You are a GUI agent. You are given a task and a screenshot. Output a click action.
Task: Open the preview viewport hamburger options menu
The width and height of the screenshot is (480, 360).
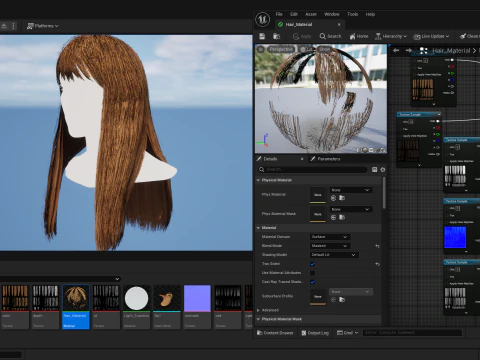(x=261, y=49)
